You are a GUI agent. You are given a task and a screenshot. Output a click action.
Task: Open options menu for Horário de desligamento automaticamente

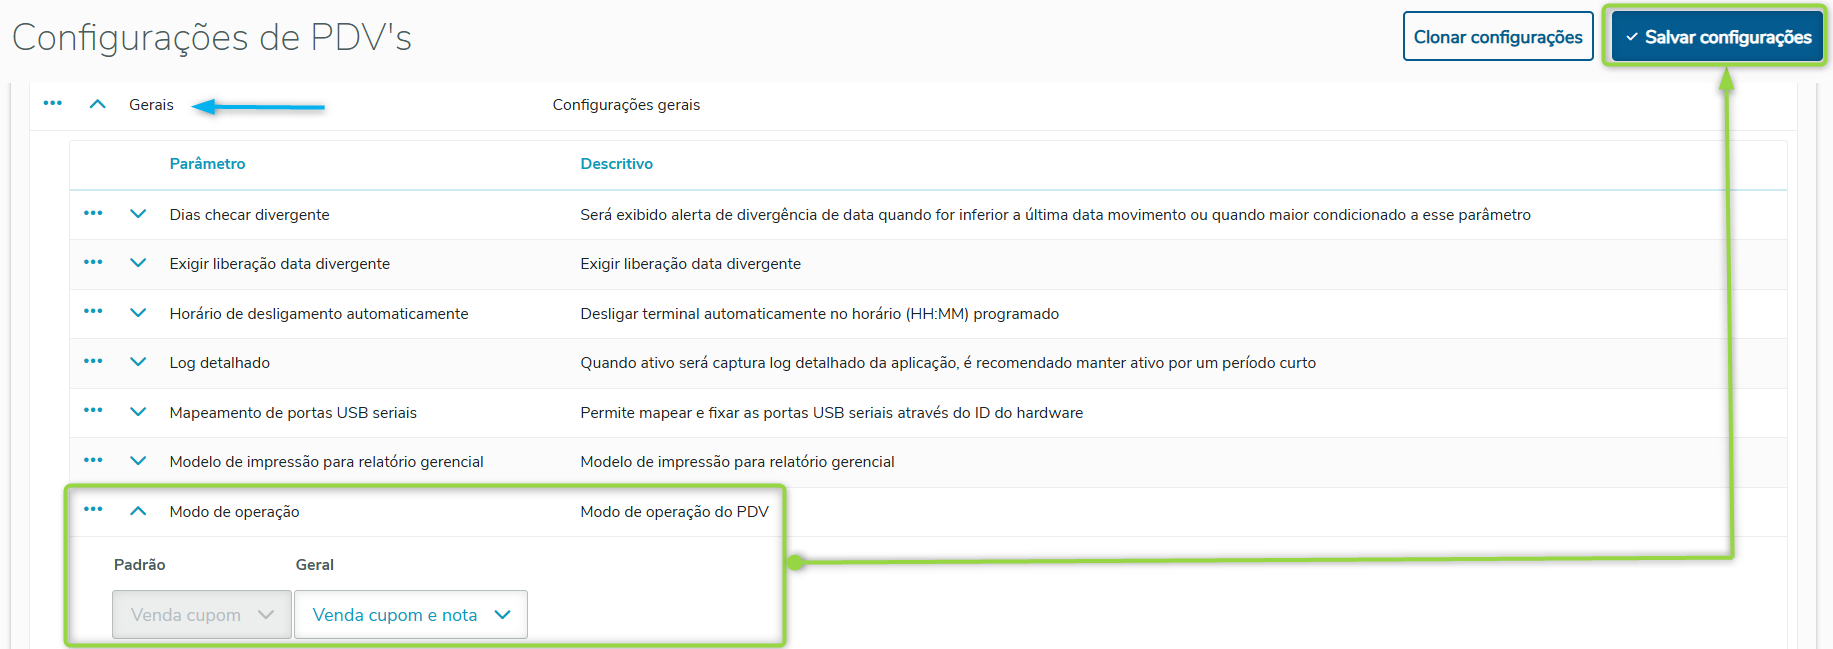[x=93, y=311]
